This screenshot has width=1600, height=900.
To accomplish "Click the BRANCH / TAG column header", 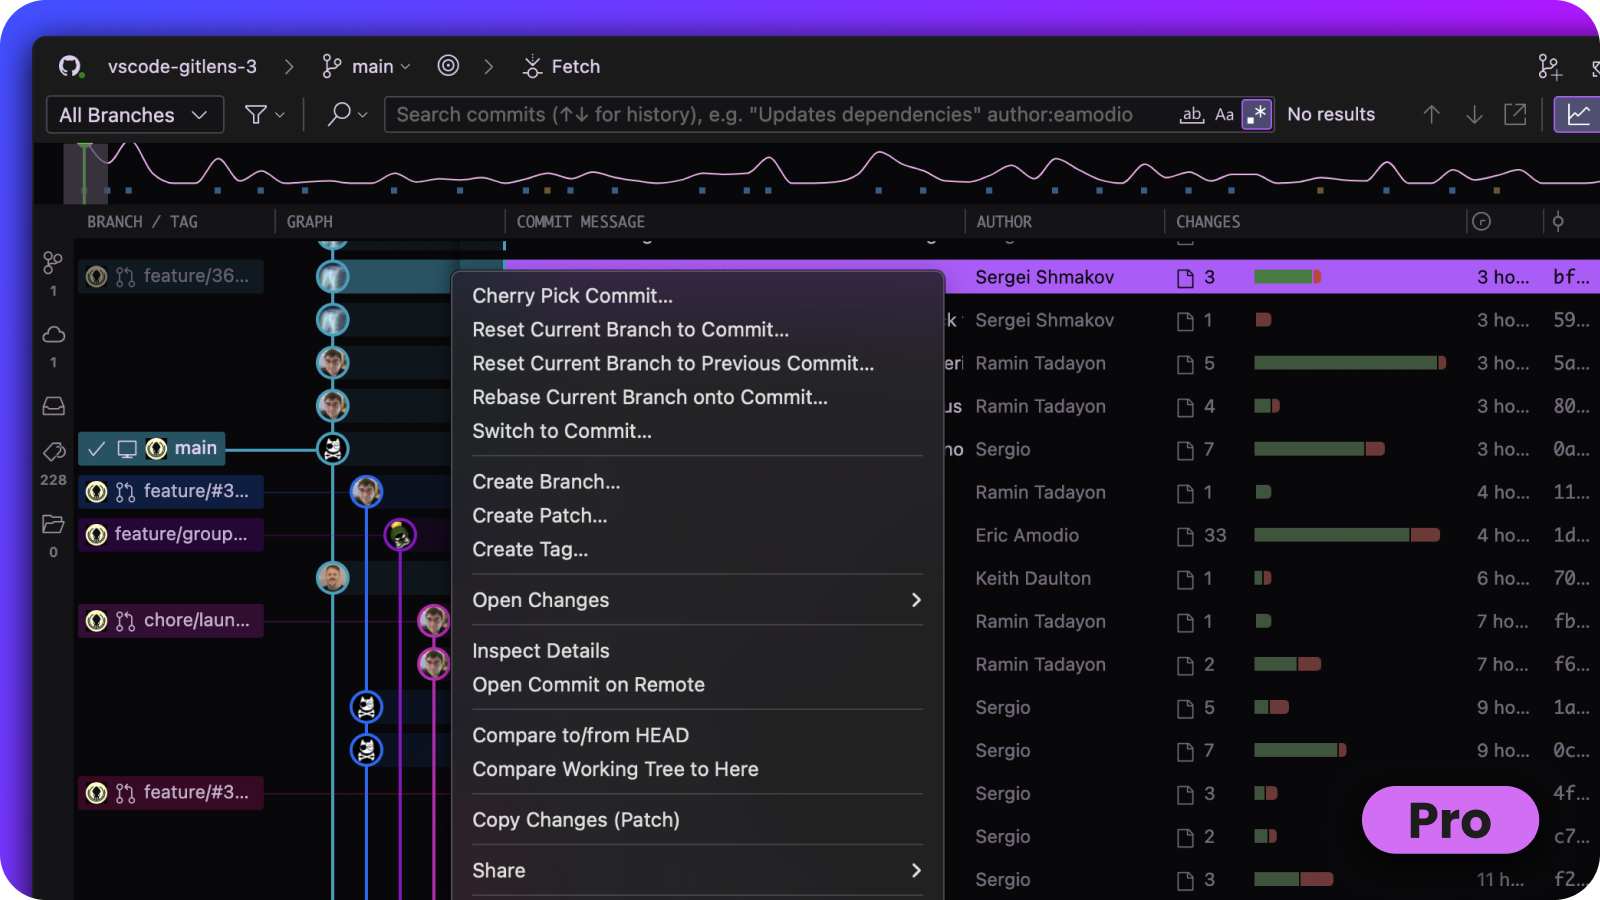I will 142,222.
